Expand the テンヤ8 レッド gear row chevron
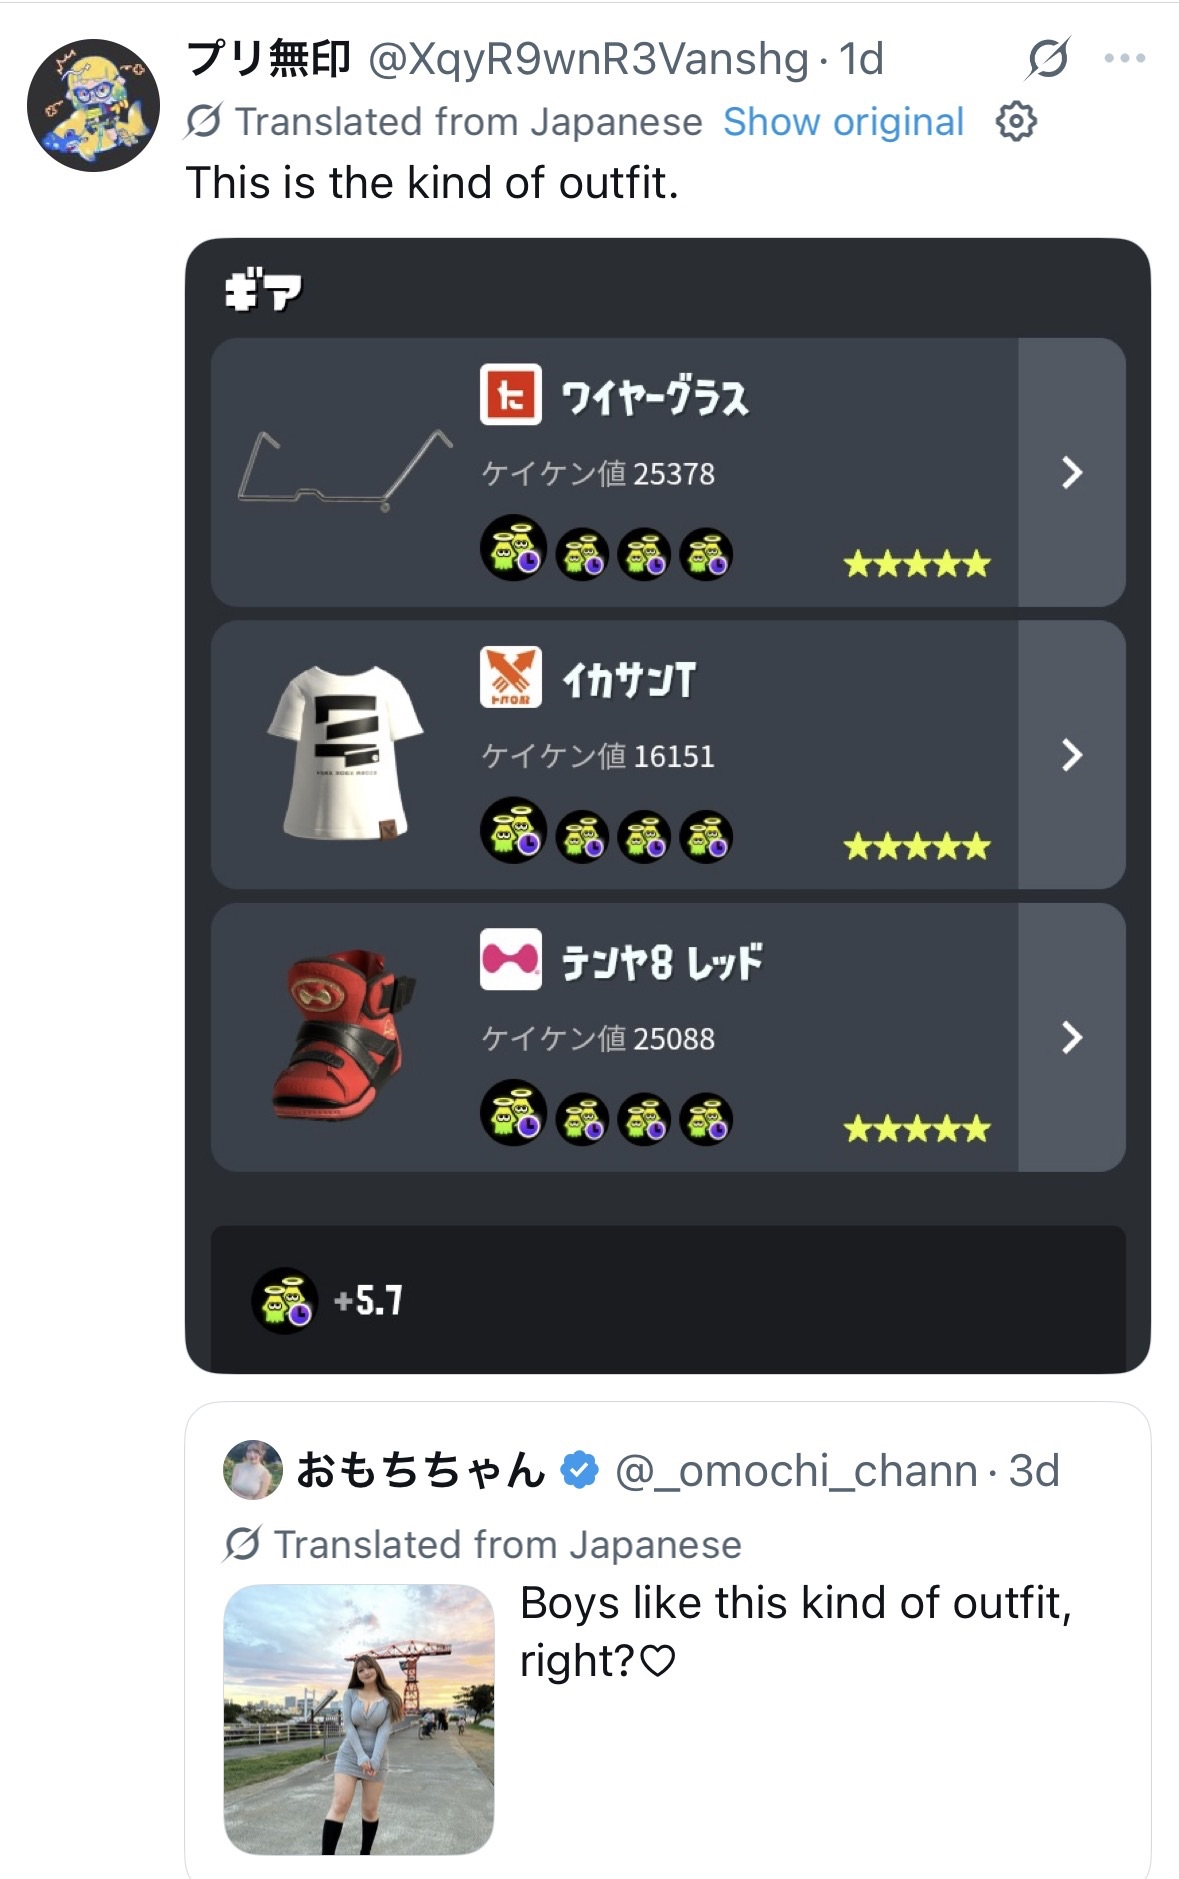Image resolution: width=1179 pixels, height=1879 pixels. (x=1072, y=1038)
